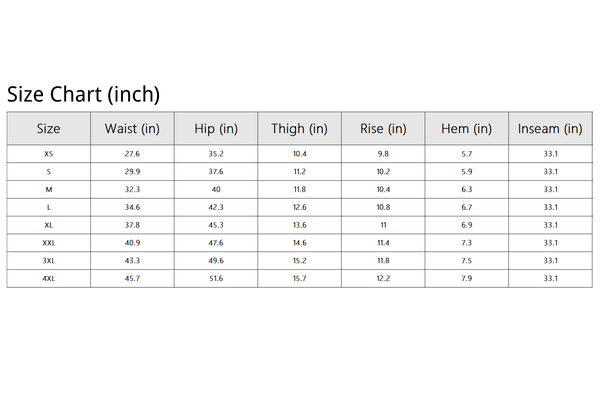Click the Waist (in) column header
Viewport: 600px width, 400px height.
(132, 129)
